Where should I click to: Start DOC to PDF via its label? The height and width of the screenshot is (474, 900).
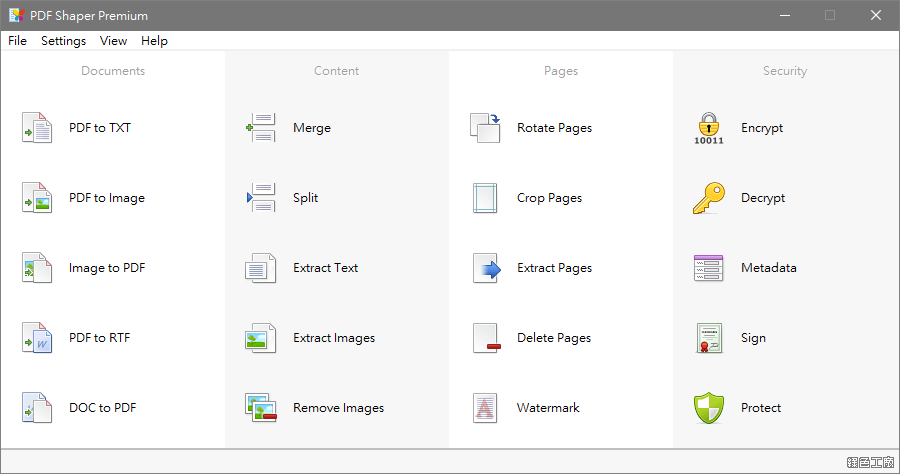pos(103,407)
